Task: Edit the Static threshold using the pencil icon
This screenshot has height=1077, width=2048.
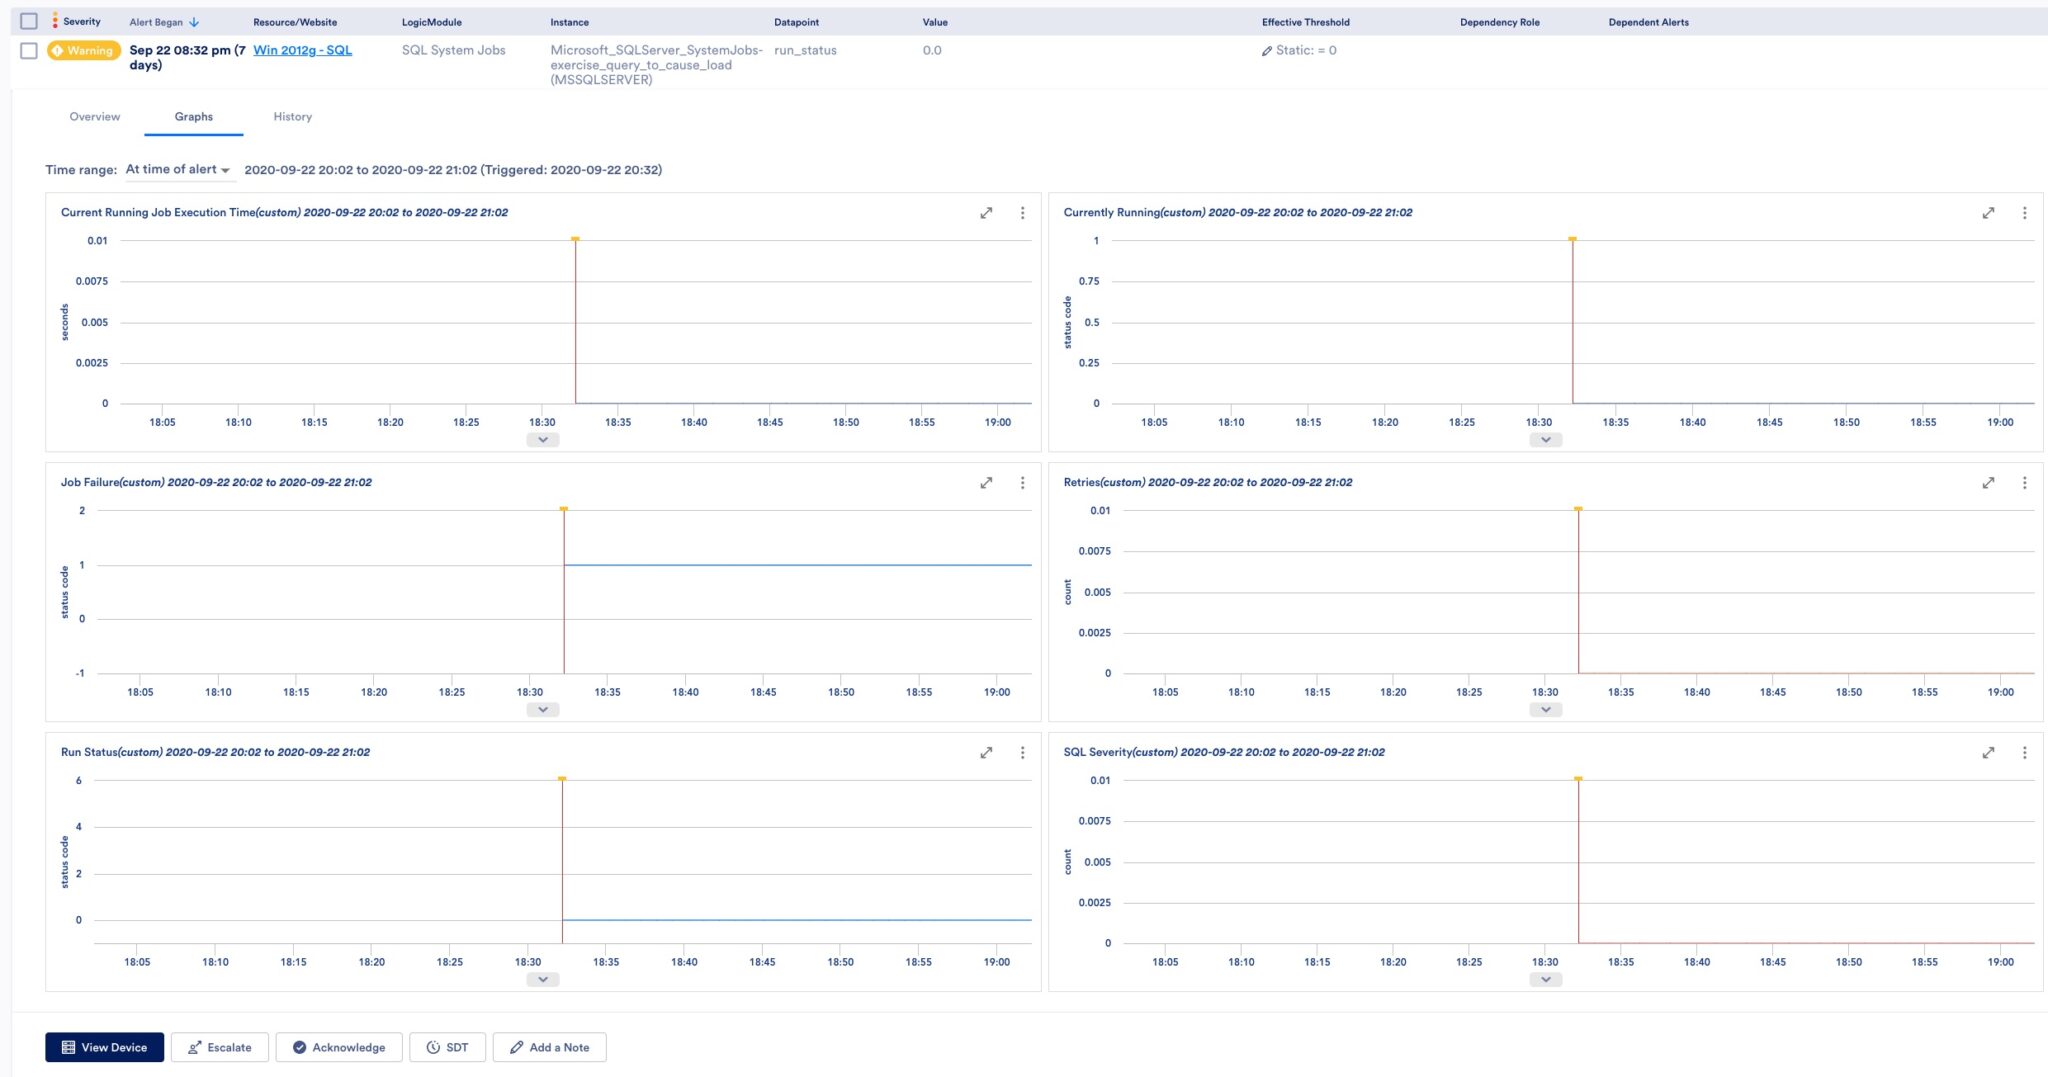Action: tap(1266, 49)
